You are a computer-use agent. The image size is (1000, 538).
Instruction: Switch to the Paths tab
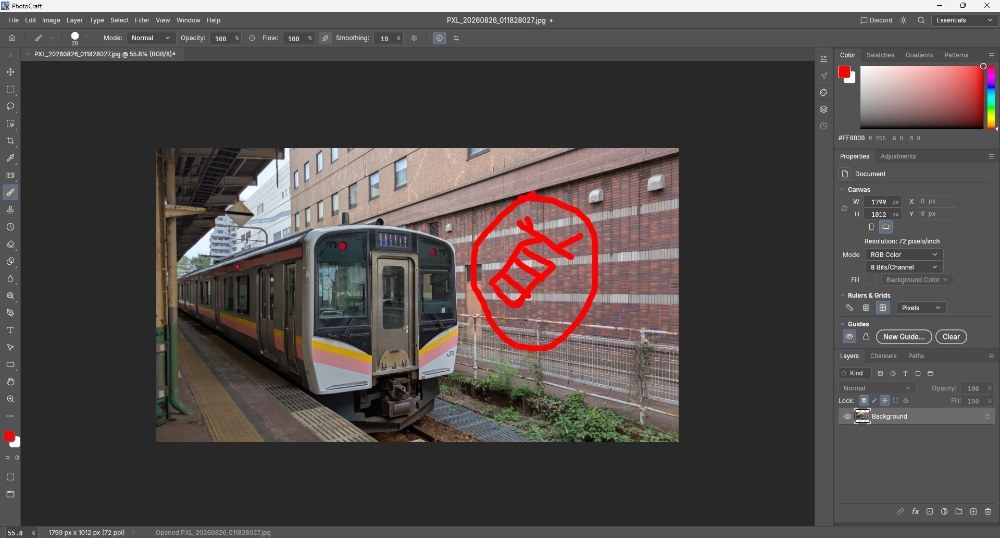click(916, 356)
